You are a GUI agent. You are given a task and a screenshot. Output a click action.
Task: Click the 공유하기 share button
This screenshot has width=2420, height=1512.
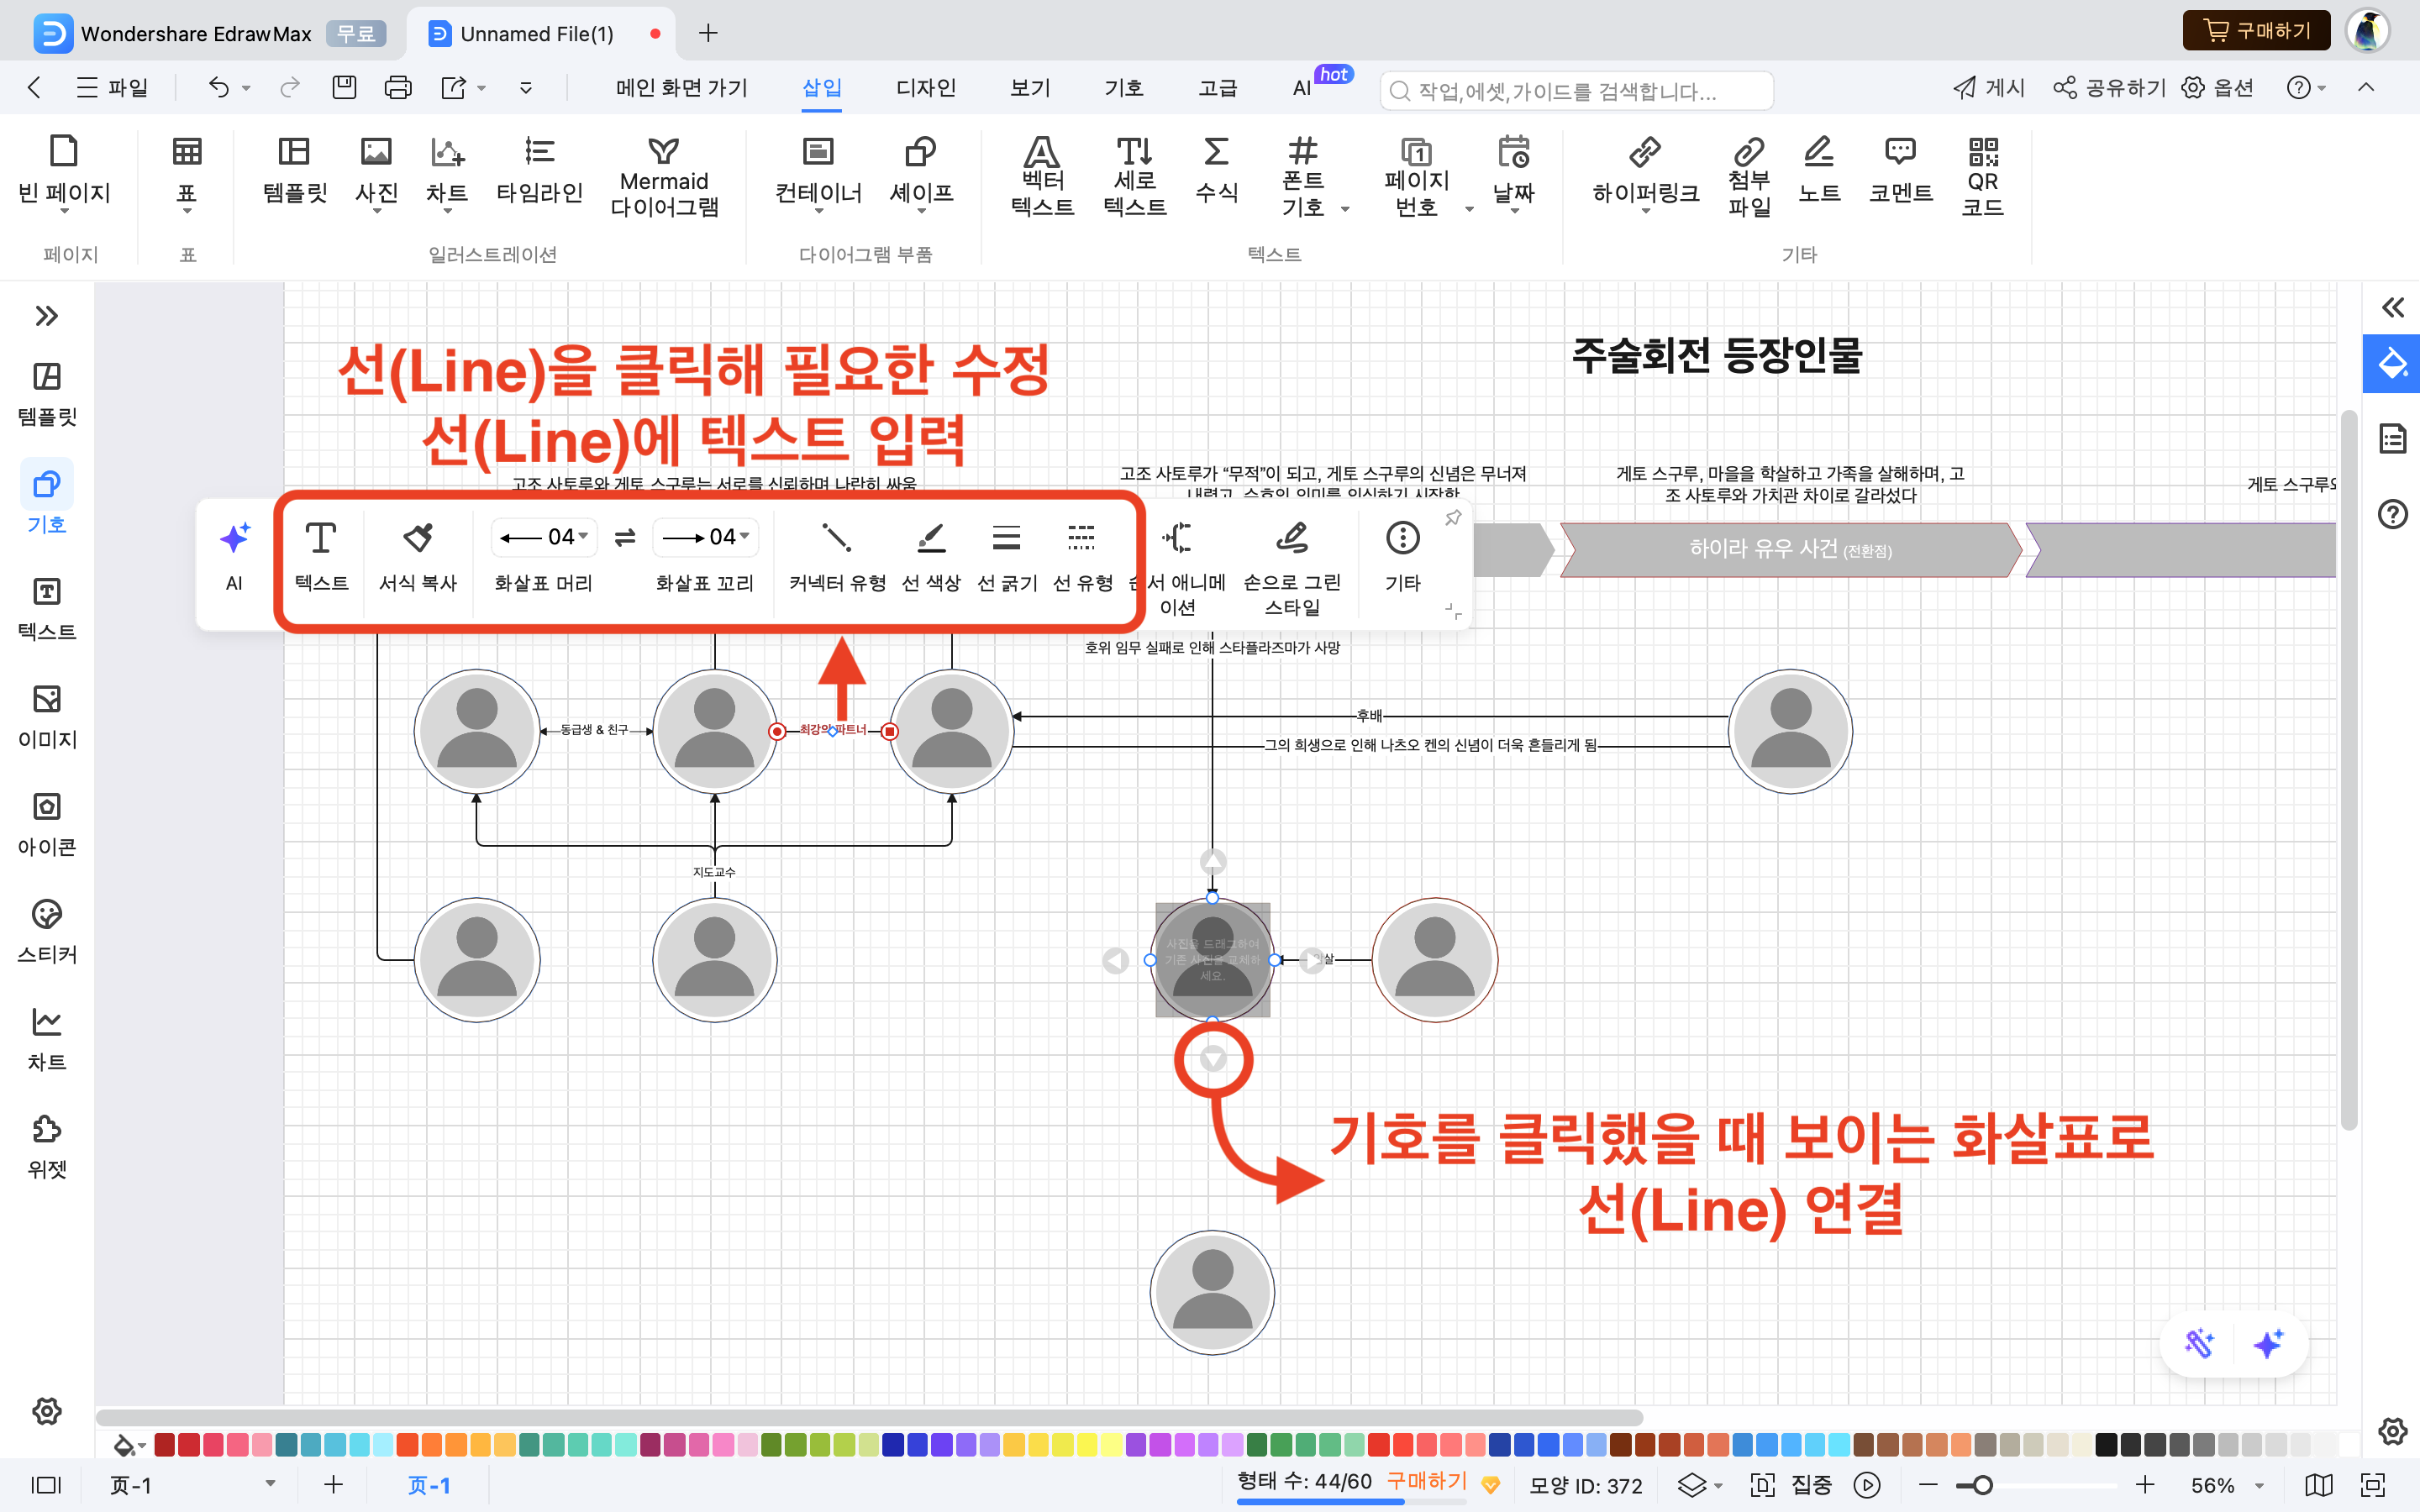pos(2110,88)
